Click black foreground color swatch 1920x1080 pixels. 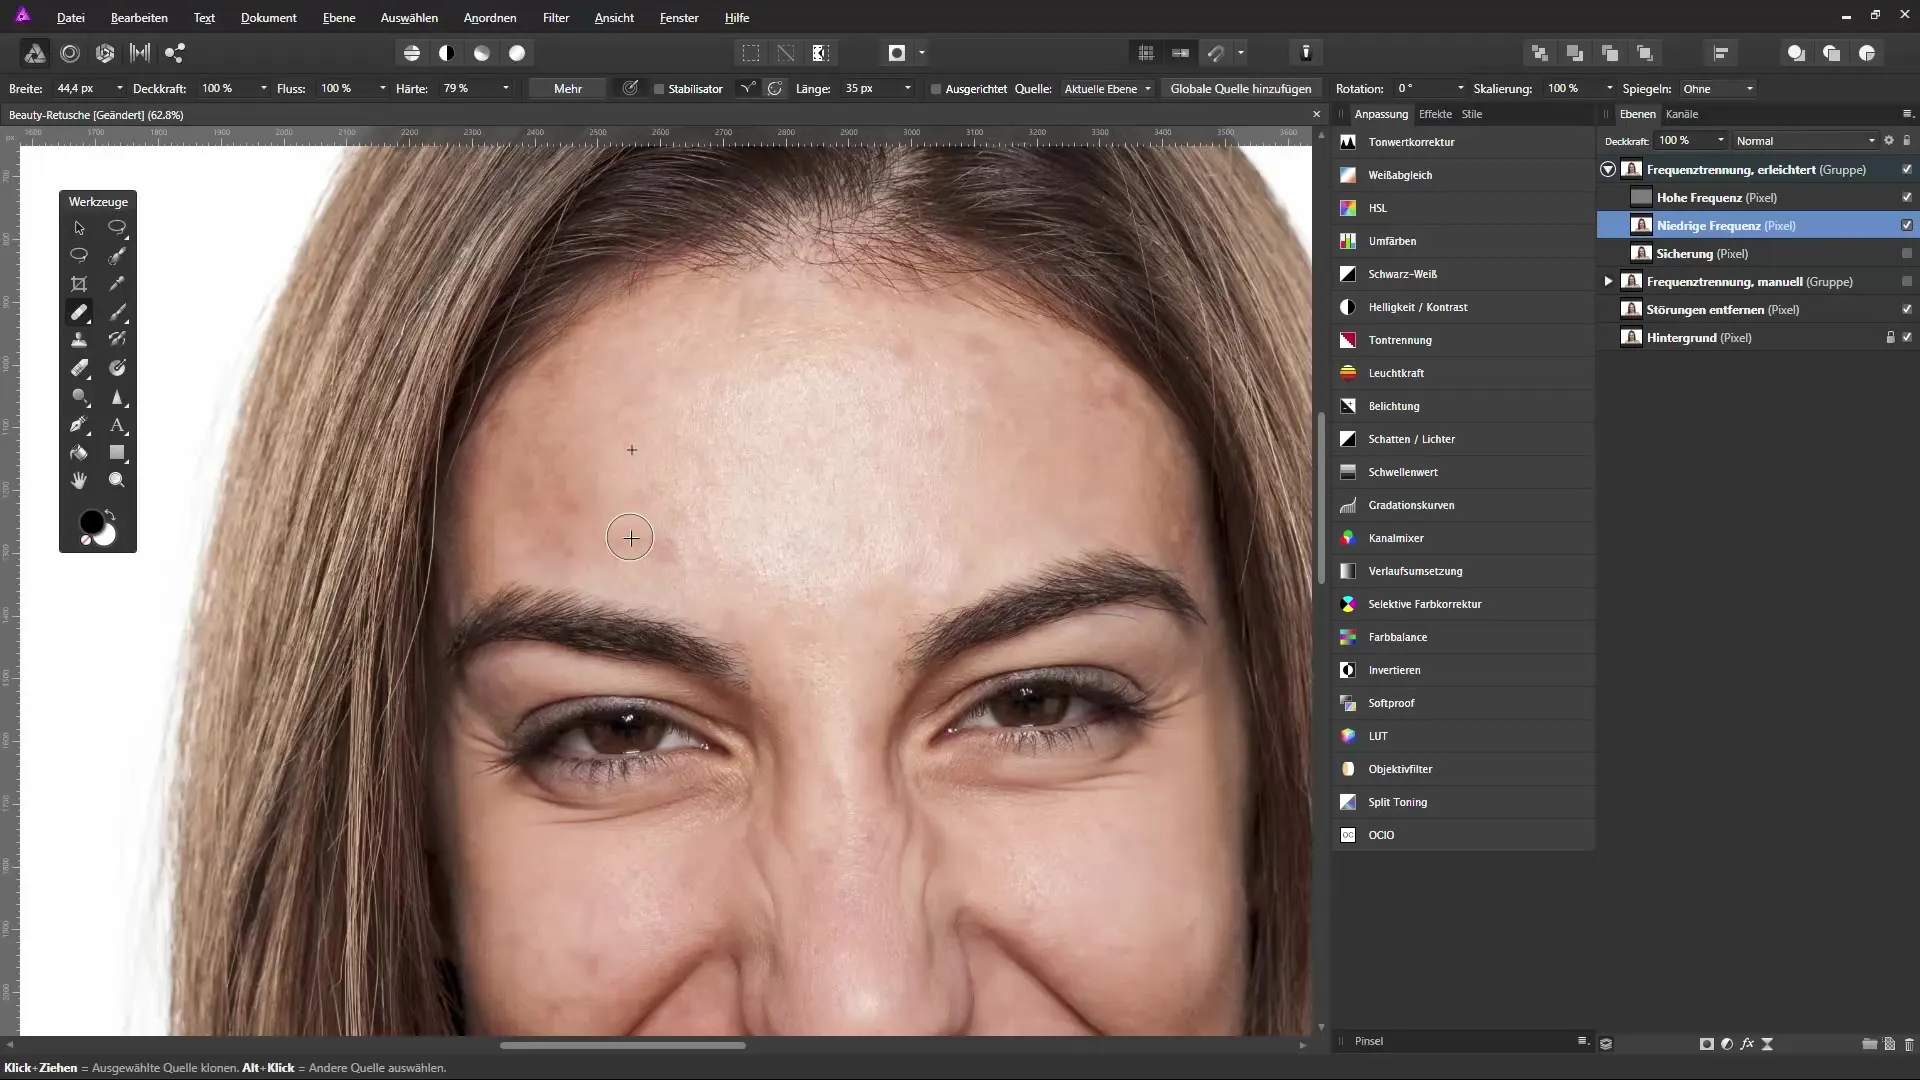(90, 521)
